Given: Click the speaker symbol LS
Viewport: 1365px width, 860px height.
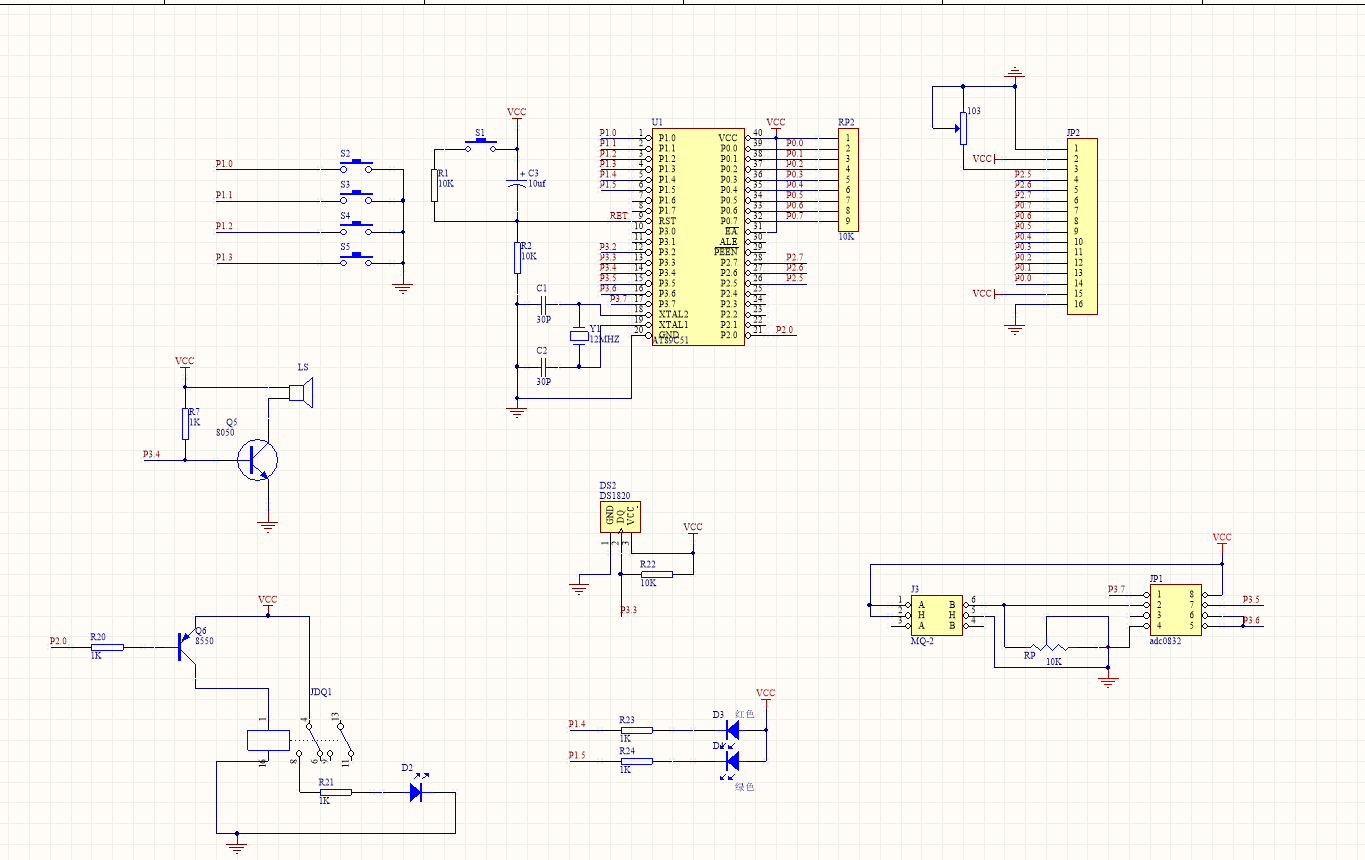Looking at the screenshot, I should (x=302, y=393).
